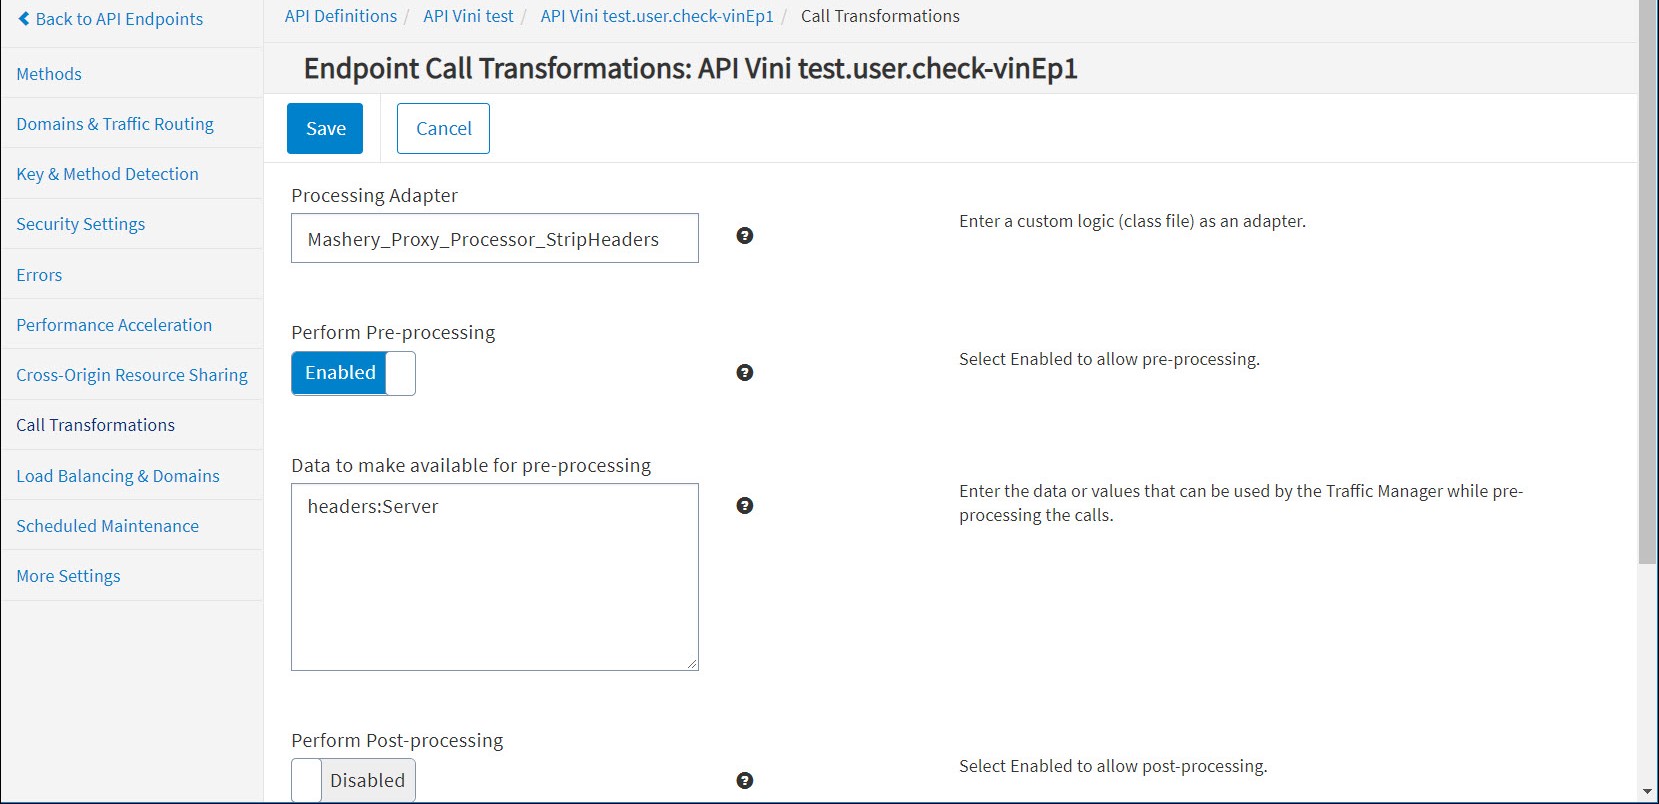Viewport: 1659px width, 804px height.
Task: Open Cross-Origin Resource Sharing settings
Action: pyautogui.click(x=132, y=375)
